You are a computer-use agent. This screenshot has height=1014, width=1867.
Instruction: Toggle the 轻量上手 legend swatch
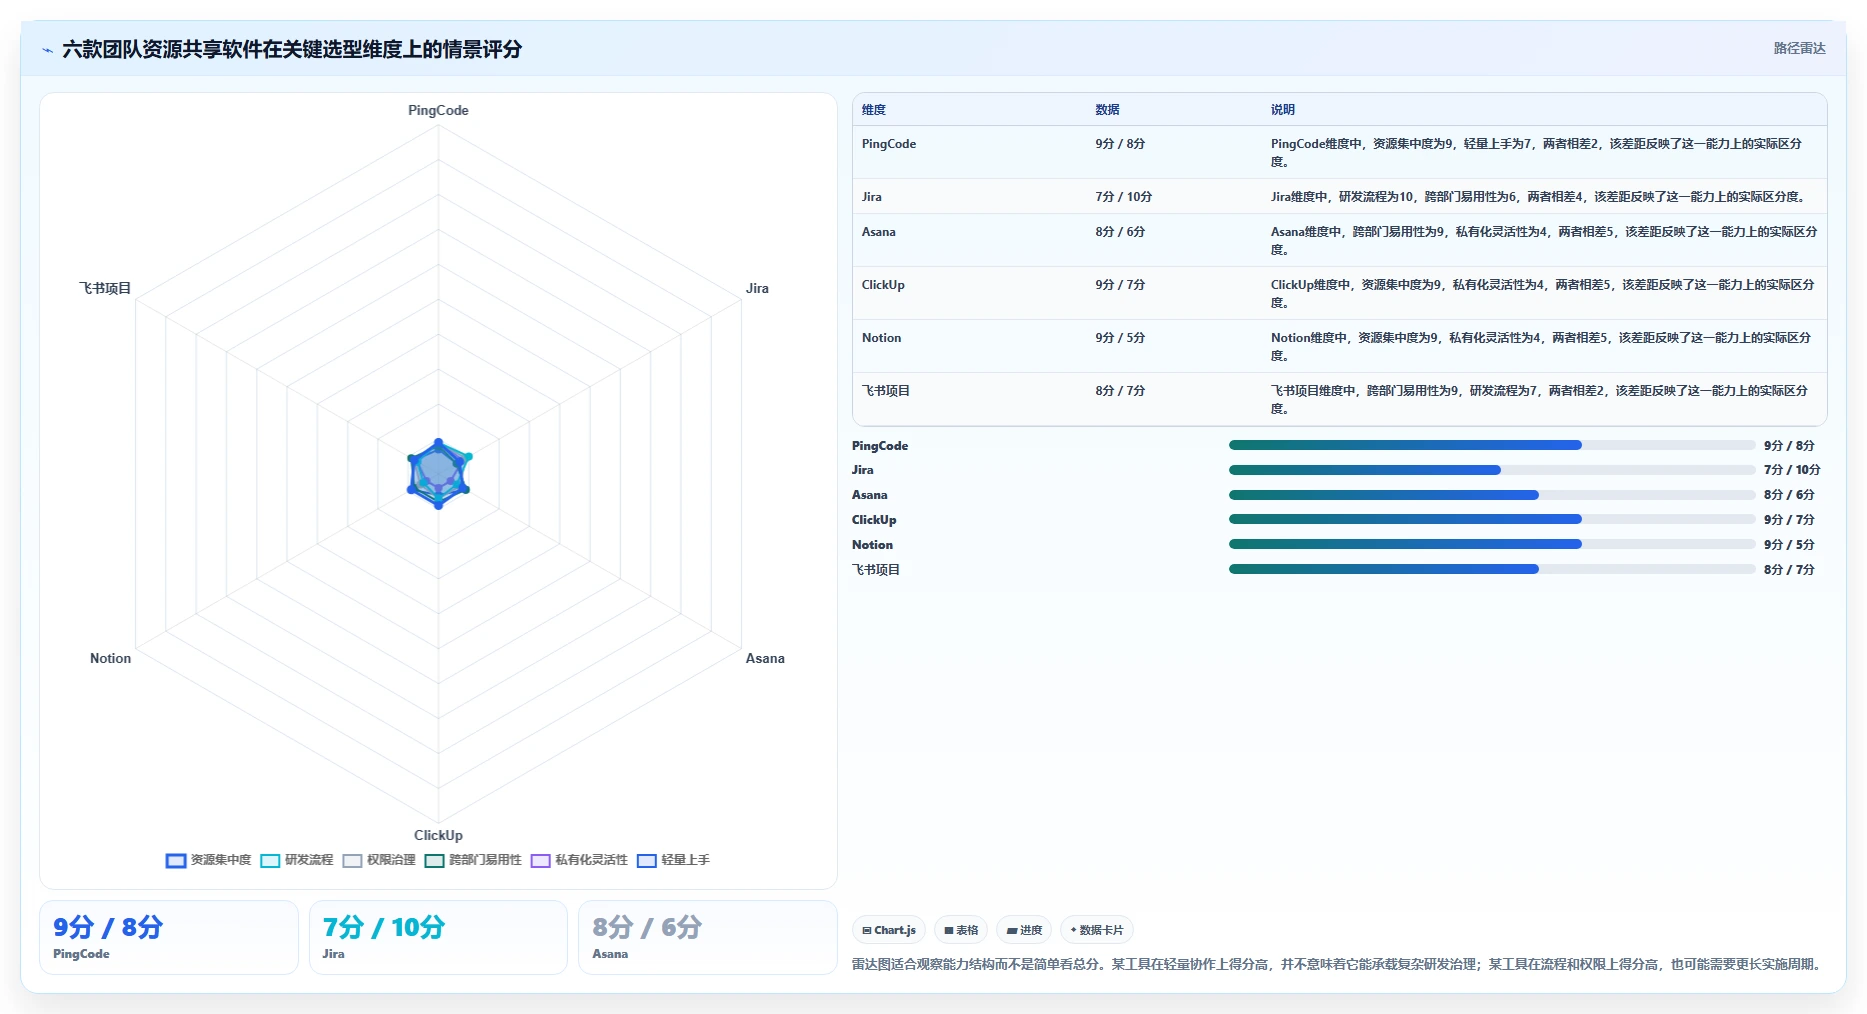(647, 860)
